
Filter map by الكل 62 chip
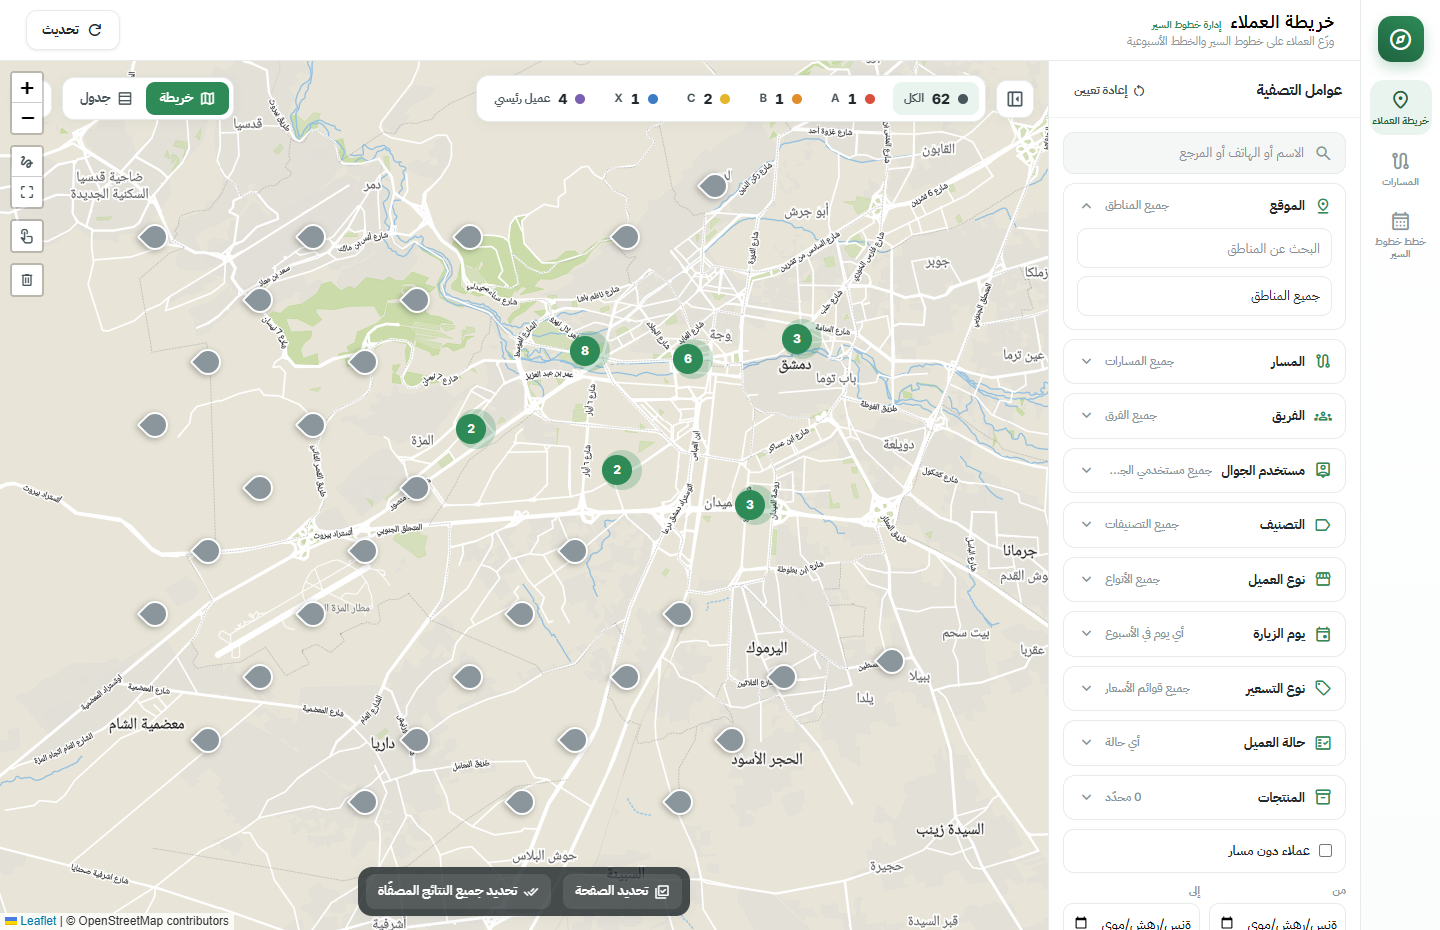coord(936,99)
